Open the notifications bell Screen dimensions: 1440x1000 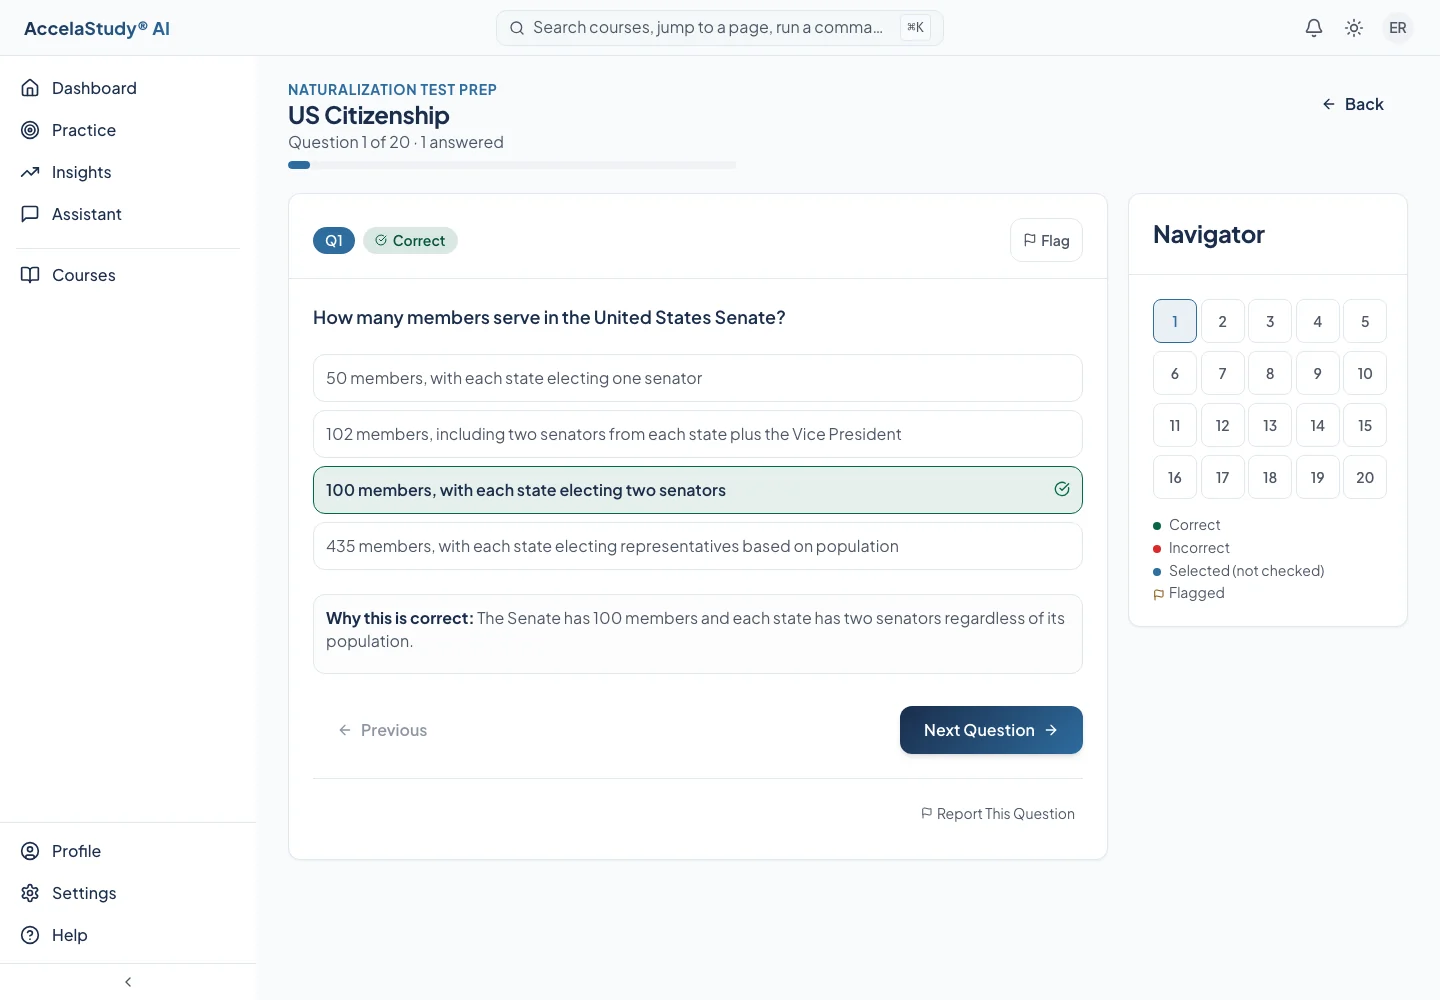(x=1314, y=28)
